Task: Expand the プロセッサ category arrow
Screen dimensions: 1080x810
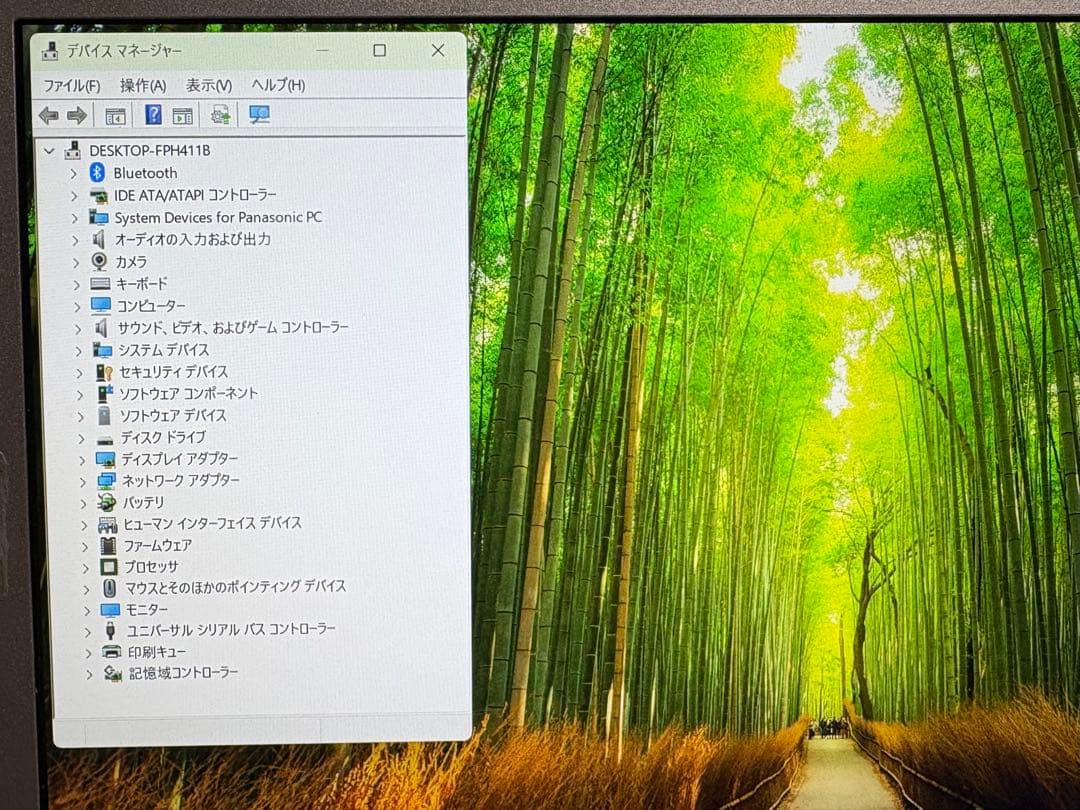Action: pos(85,567)
